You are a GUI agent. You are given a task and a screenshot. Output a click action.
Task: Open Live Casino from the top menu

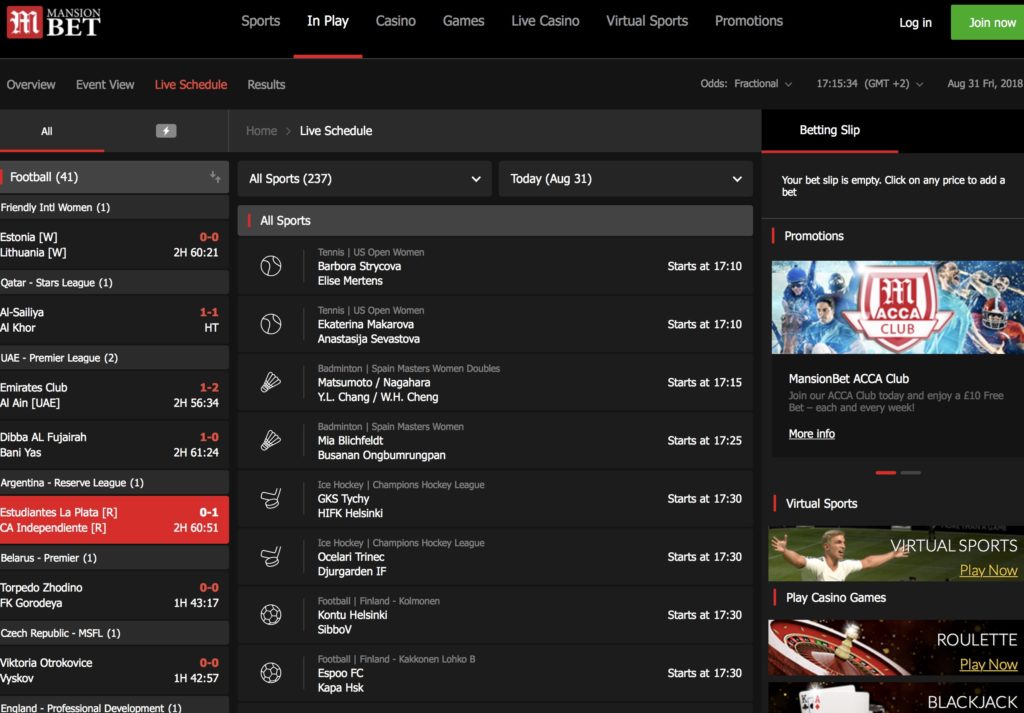pos(545,21)
